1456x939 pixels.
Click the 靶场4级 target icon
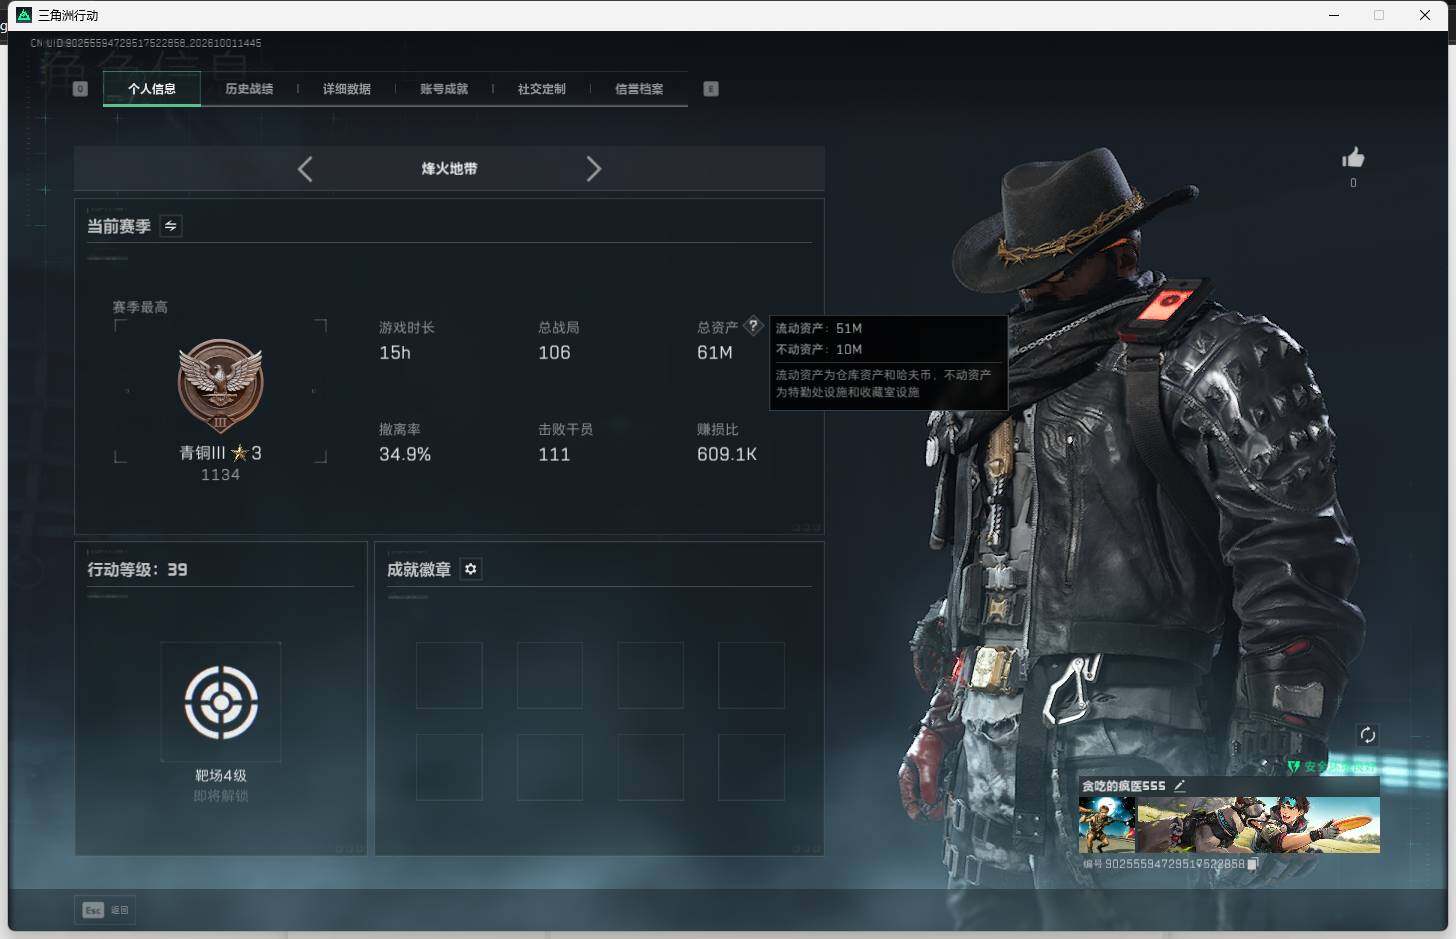(x=221, y=702)
